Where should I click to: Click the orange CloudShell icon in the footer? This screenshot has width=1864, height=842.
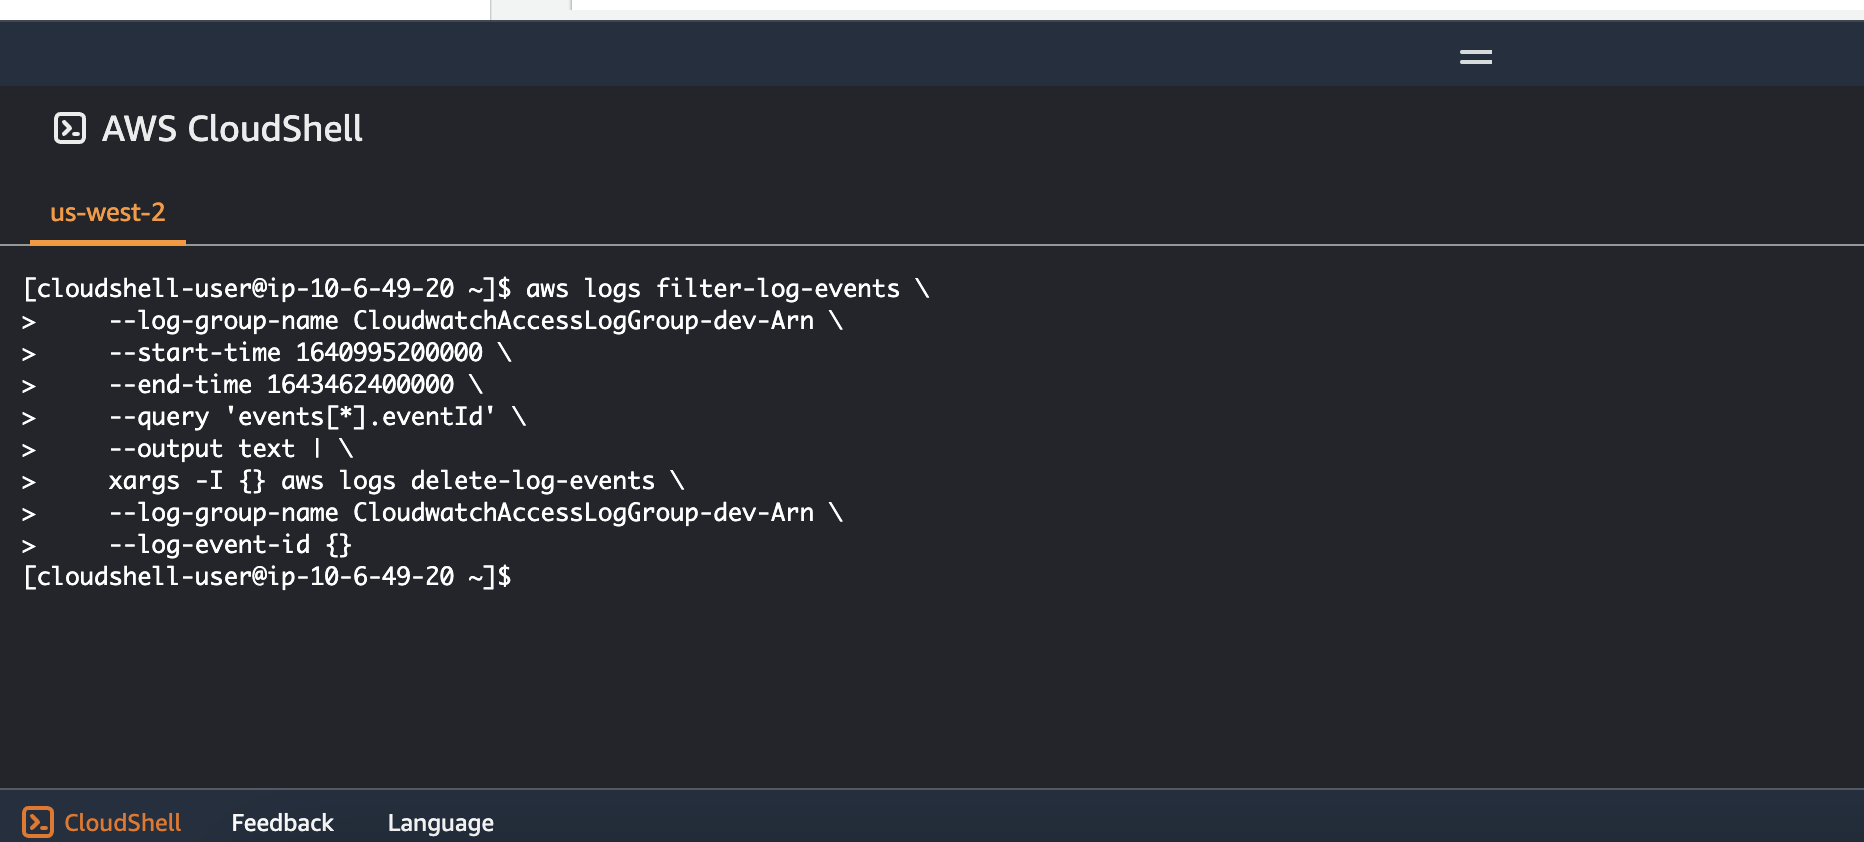pos(38,822)
